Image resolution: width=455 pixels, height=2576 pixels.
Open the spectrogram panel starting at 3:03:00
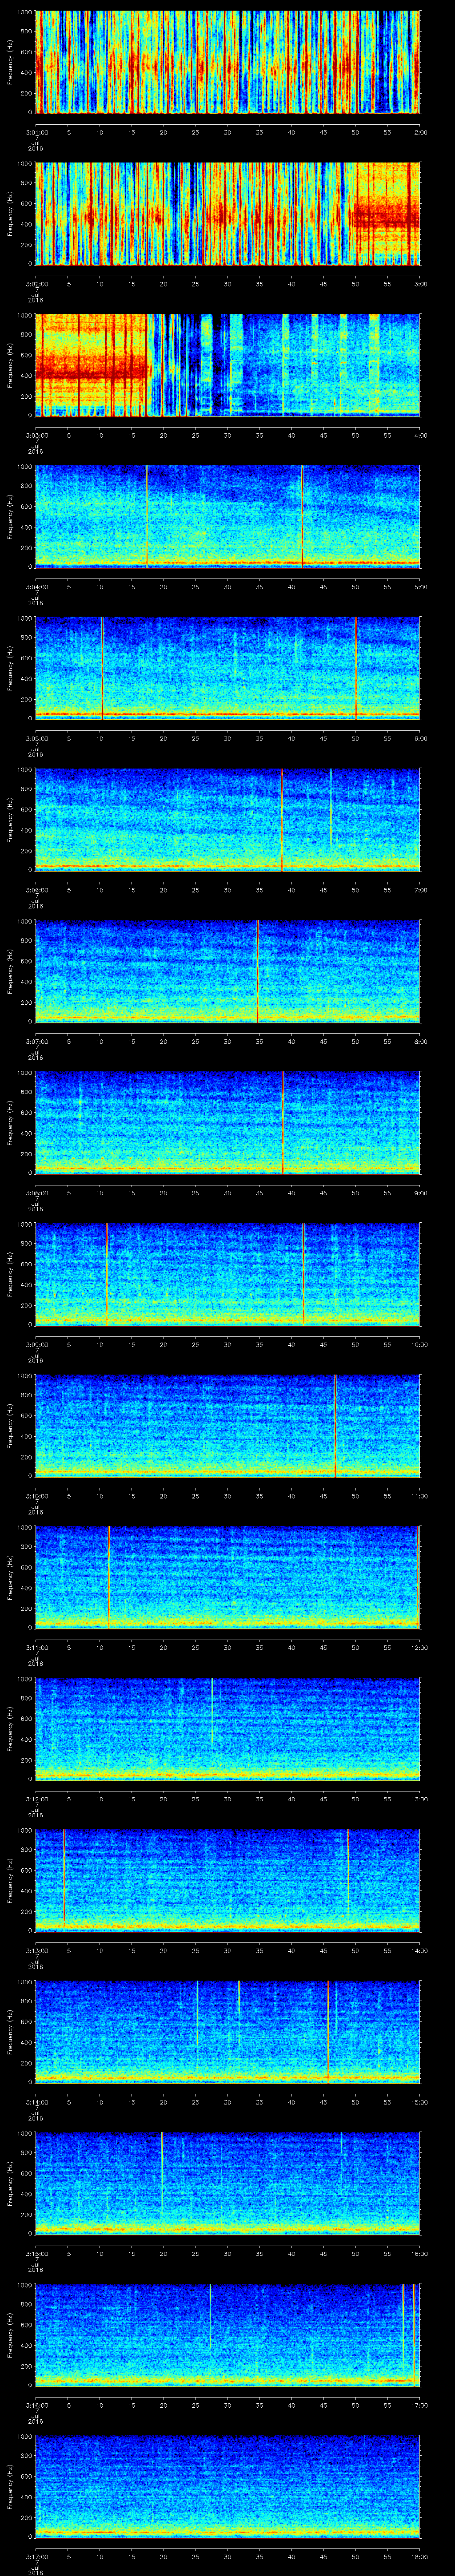click(x=227, y=365)
